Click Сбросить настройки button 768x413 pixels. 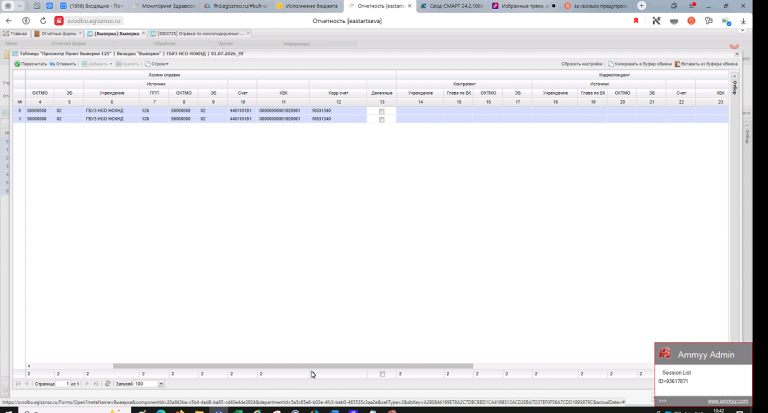click(581, 64)
